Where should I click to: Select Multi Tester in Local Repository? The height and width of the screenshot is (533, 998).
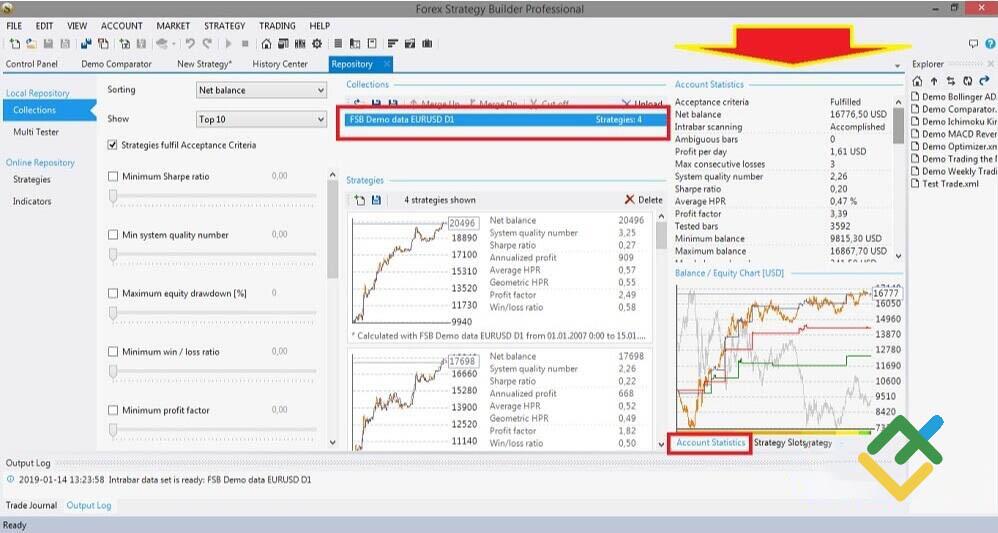(36, 132)
